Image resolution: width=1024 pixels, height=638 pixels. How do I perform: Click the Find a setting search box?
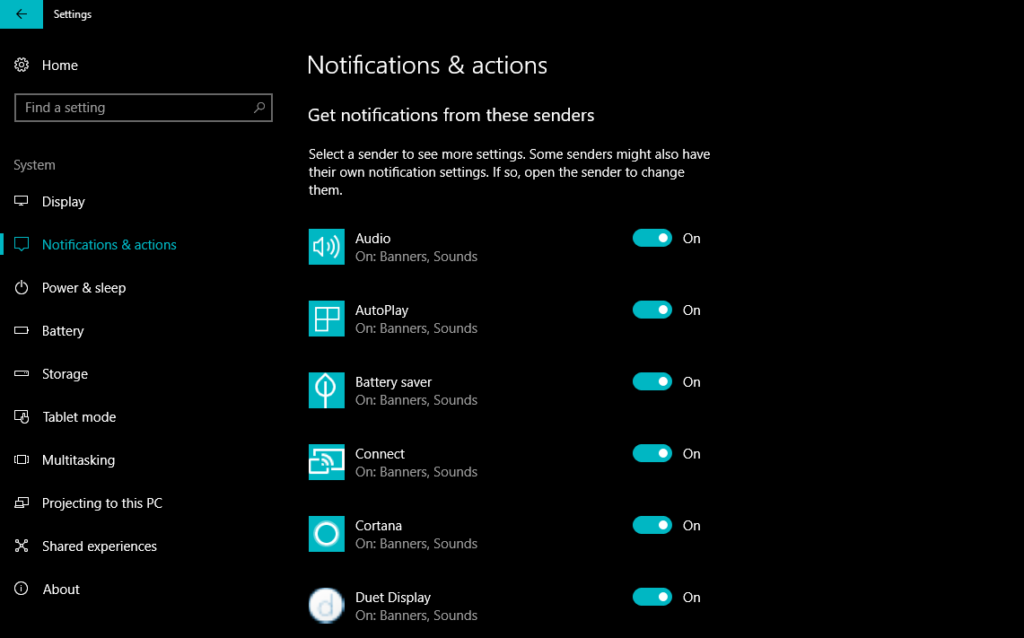(143, 107)
